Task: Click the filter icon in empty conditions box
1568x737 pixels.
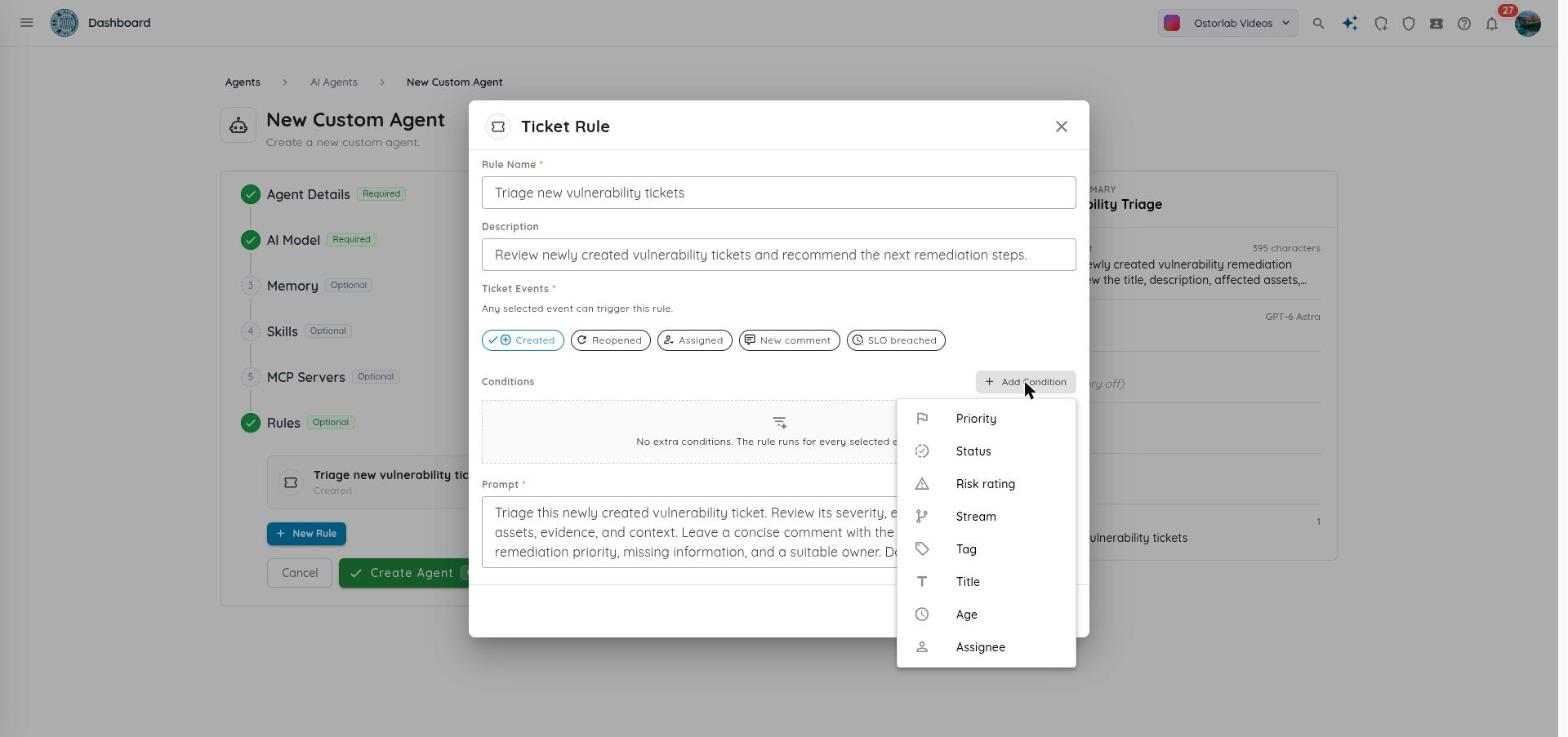Action: tap(779, 422)
